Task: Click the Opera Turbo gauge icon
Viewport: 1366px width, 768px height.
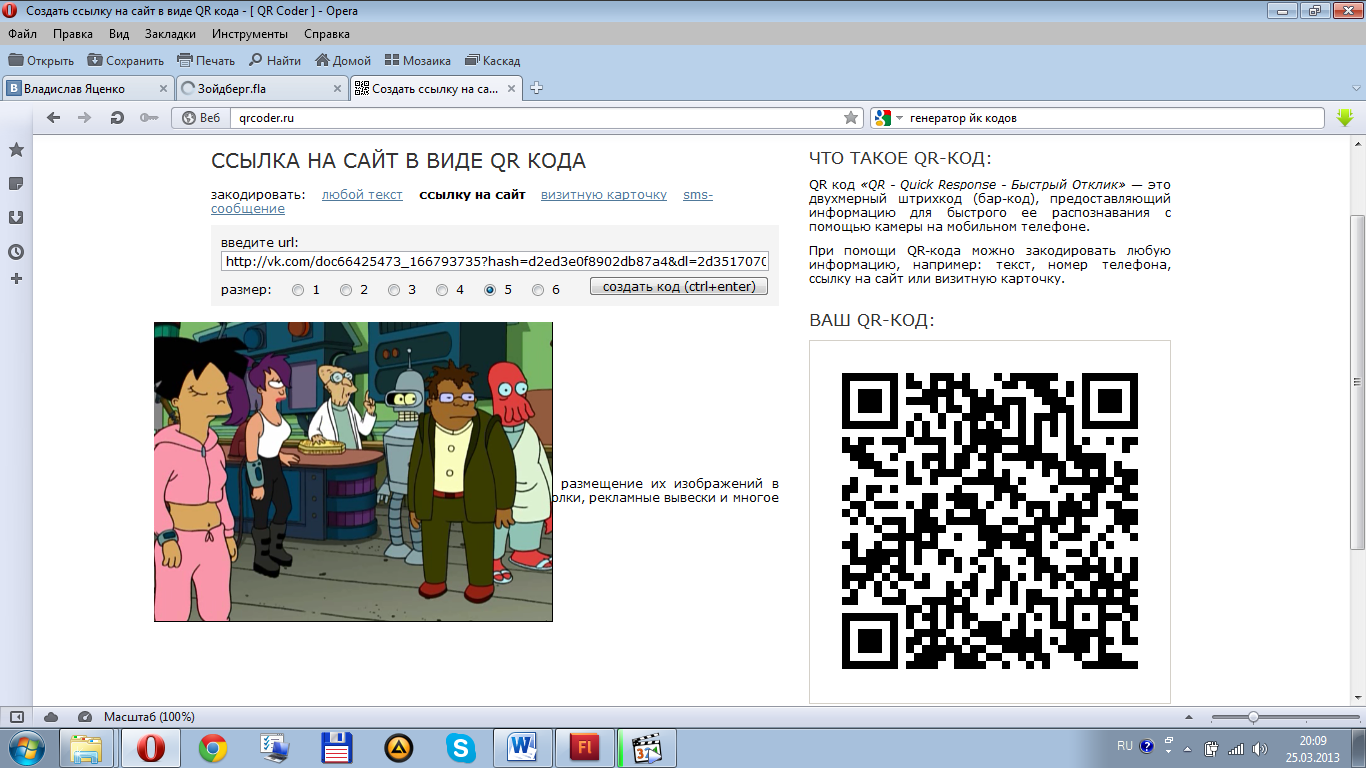Action: coord(84,717)
